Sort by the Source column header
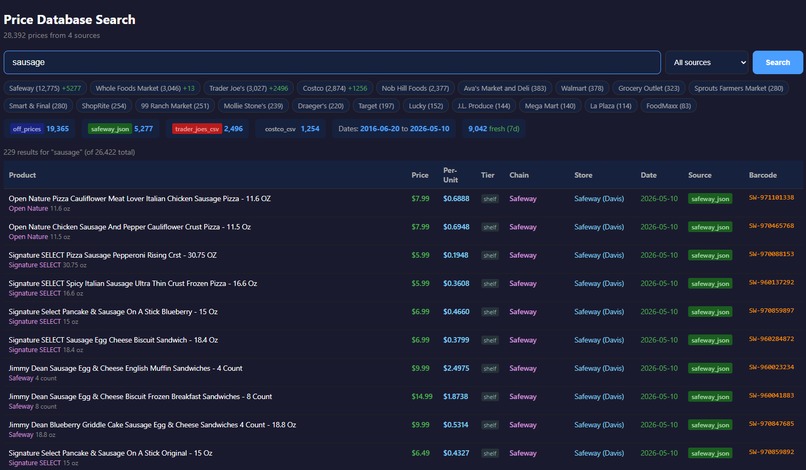806x470 pixels. pyautogui.click(x=700, y=175)
